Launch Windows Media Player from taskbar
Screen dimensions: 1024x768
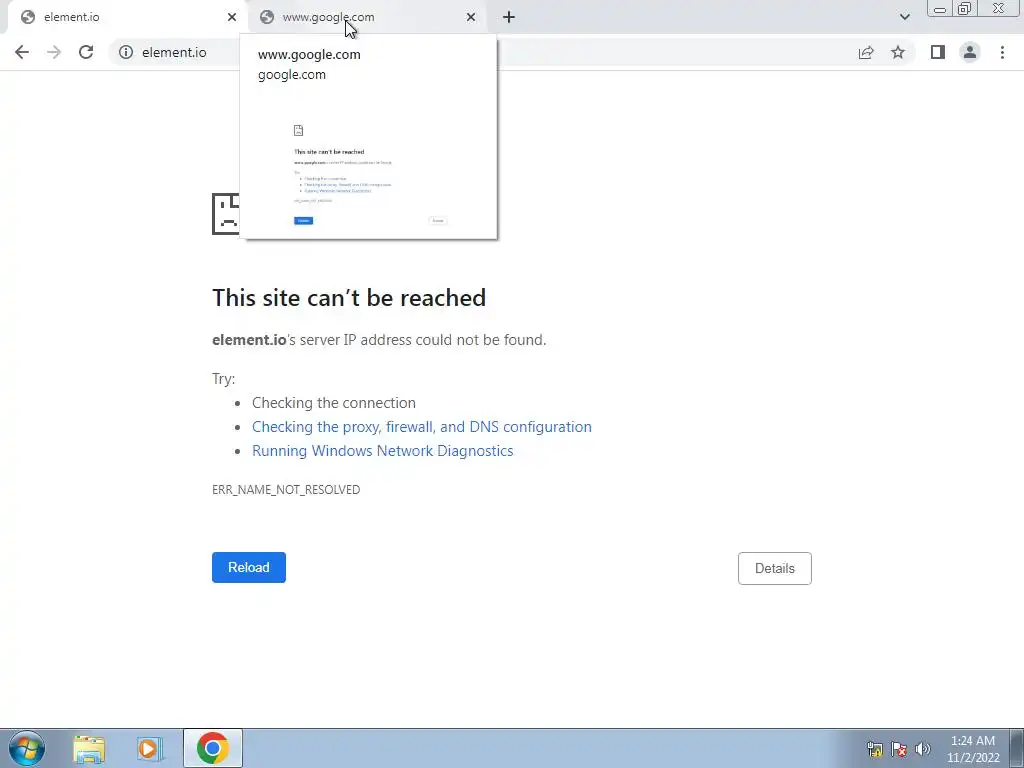(x=150, y=748)
